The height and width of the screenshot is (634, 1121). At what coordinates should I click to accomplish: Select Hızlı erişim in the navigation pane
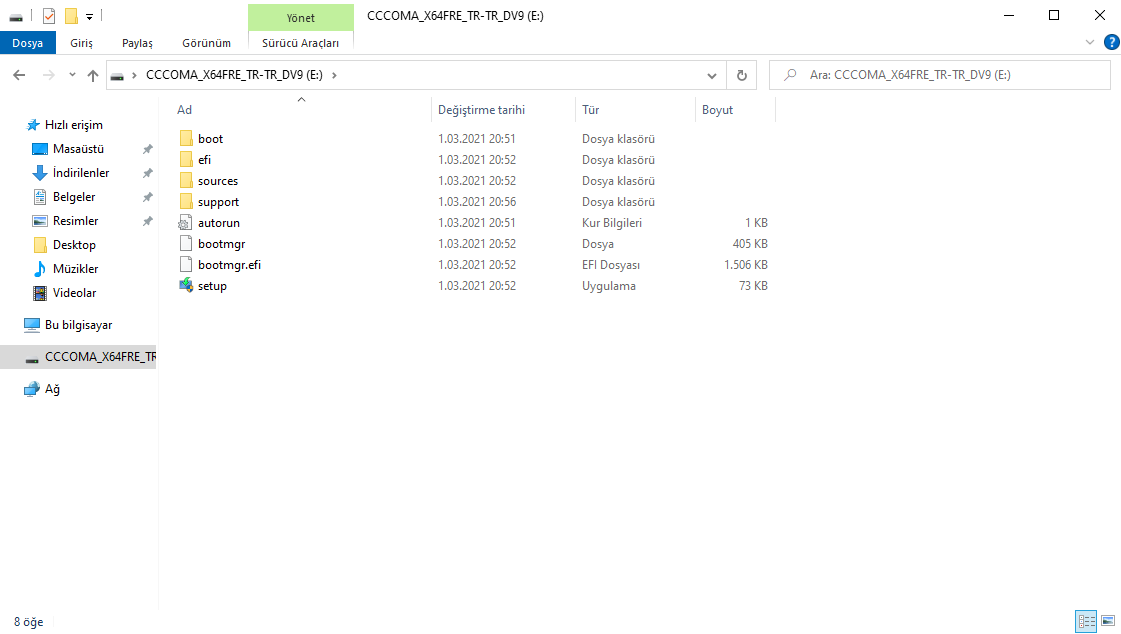pyautogui.click(x=74, y=125)
